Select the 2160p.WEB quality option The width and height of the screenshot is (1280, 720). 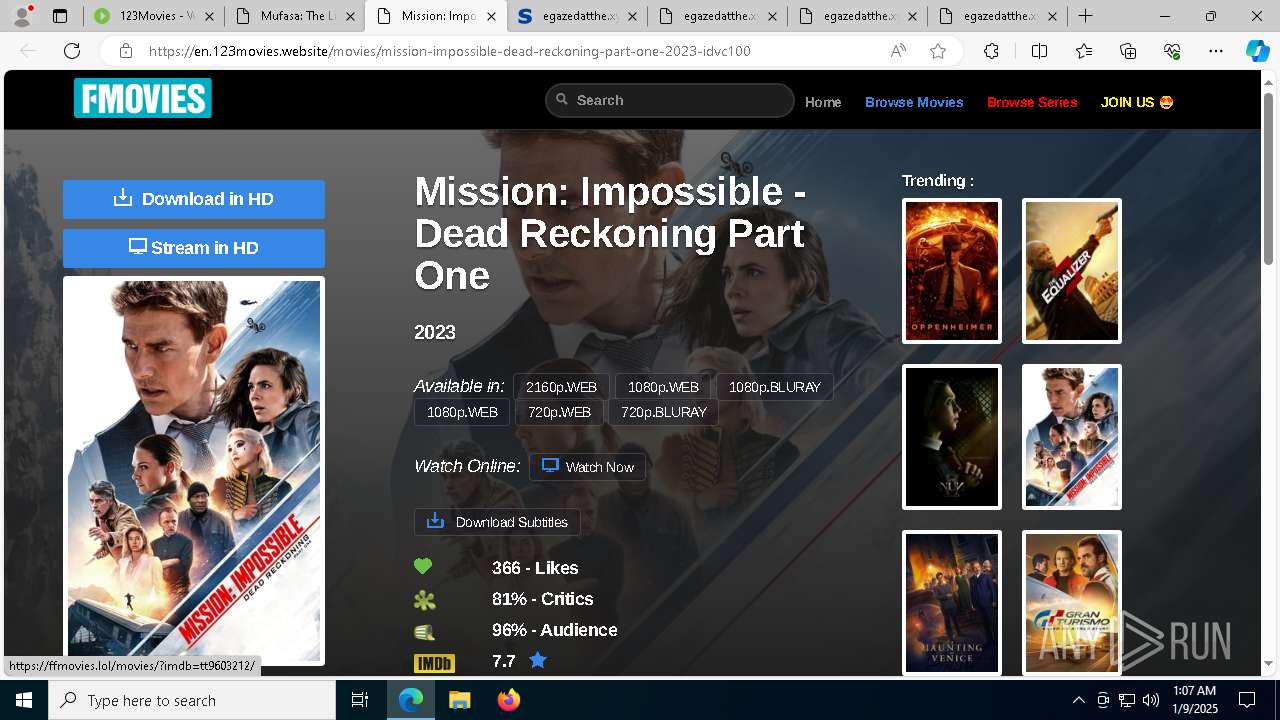561,387
